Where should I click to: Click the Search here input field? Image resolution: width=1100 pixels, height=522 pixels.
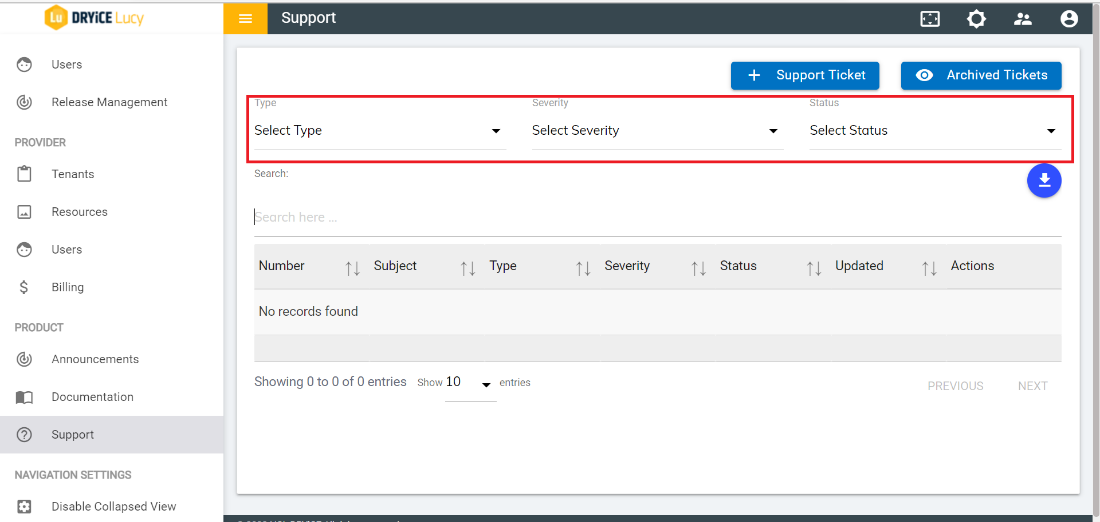click(656, 217)
